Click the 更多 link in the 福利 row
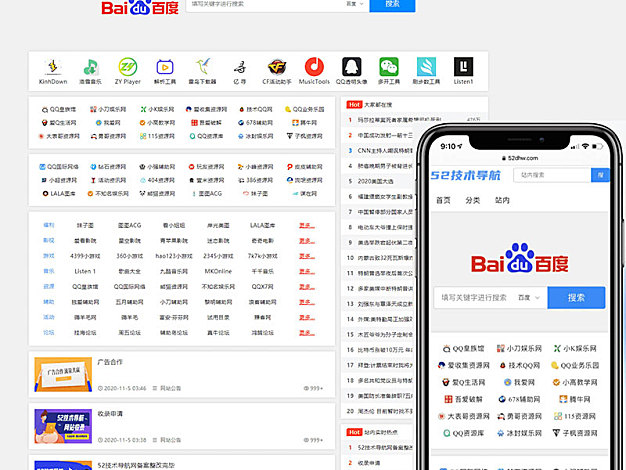Image resolution: width=626 pixels, height=470 pixels. coord(307,226)
